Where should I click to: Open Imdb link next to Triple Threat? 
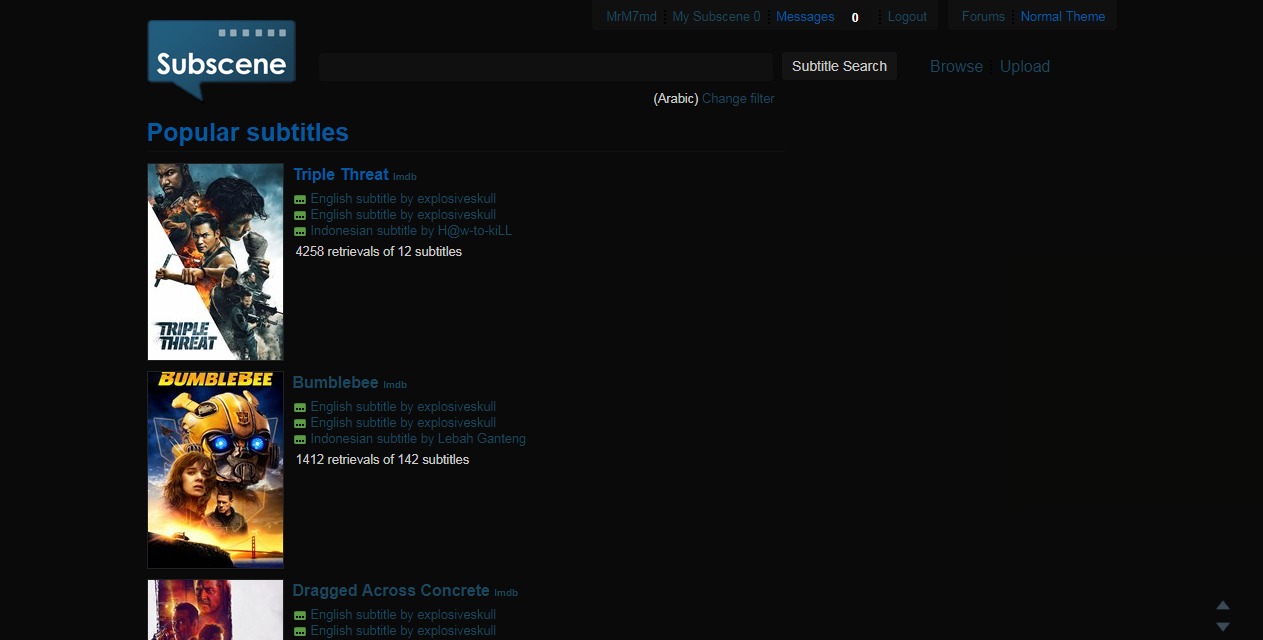pyautogui.click(x=405, y=177)
